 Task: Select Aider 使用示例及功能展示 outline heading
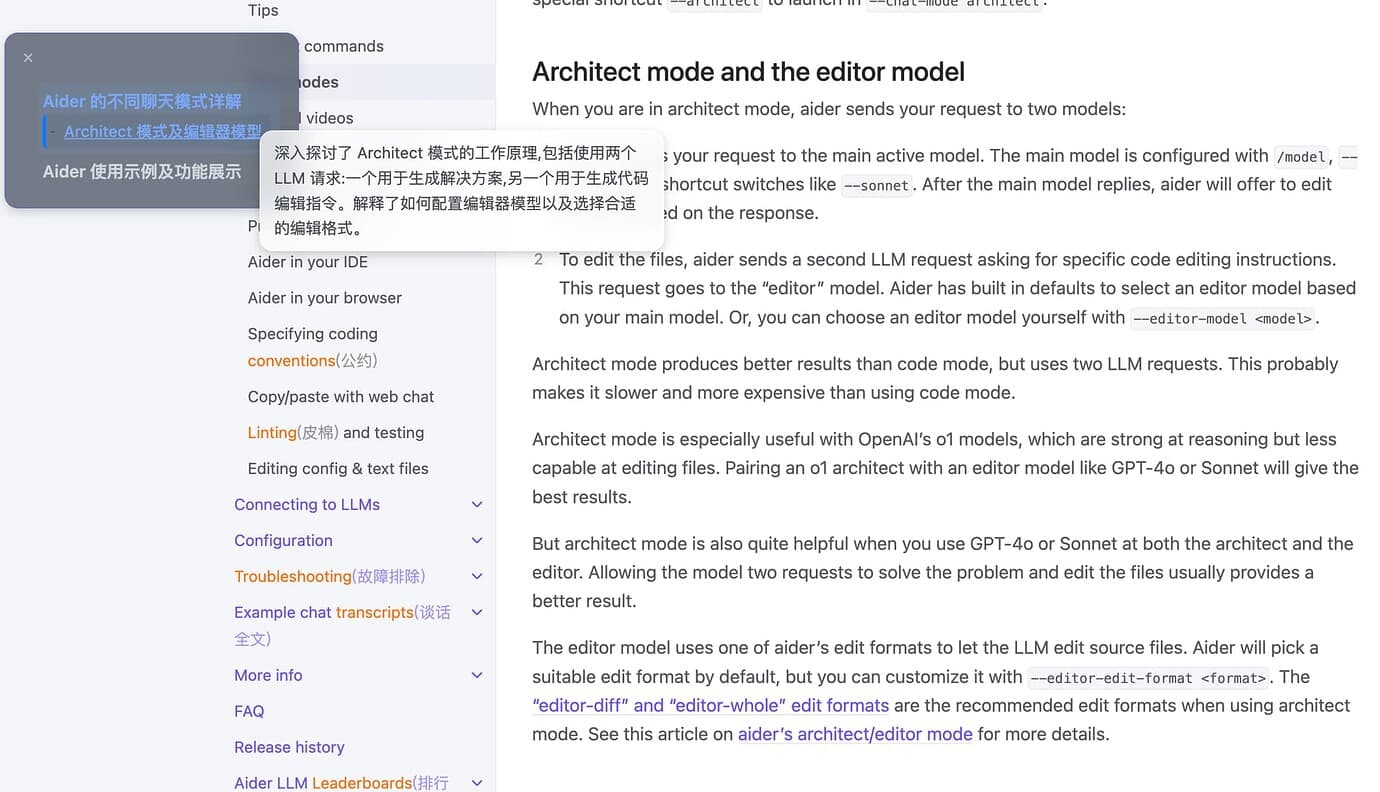coord(142,172)
